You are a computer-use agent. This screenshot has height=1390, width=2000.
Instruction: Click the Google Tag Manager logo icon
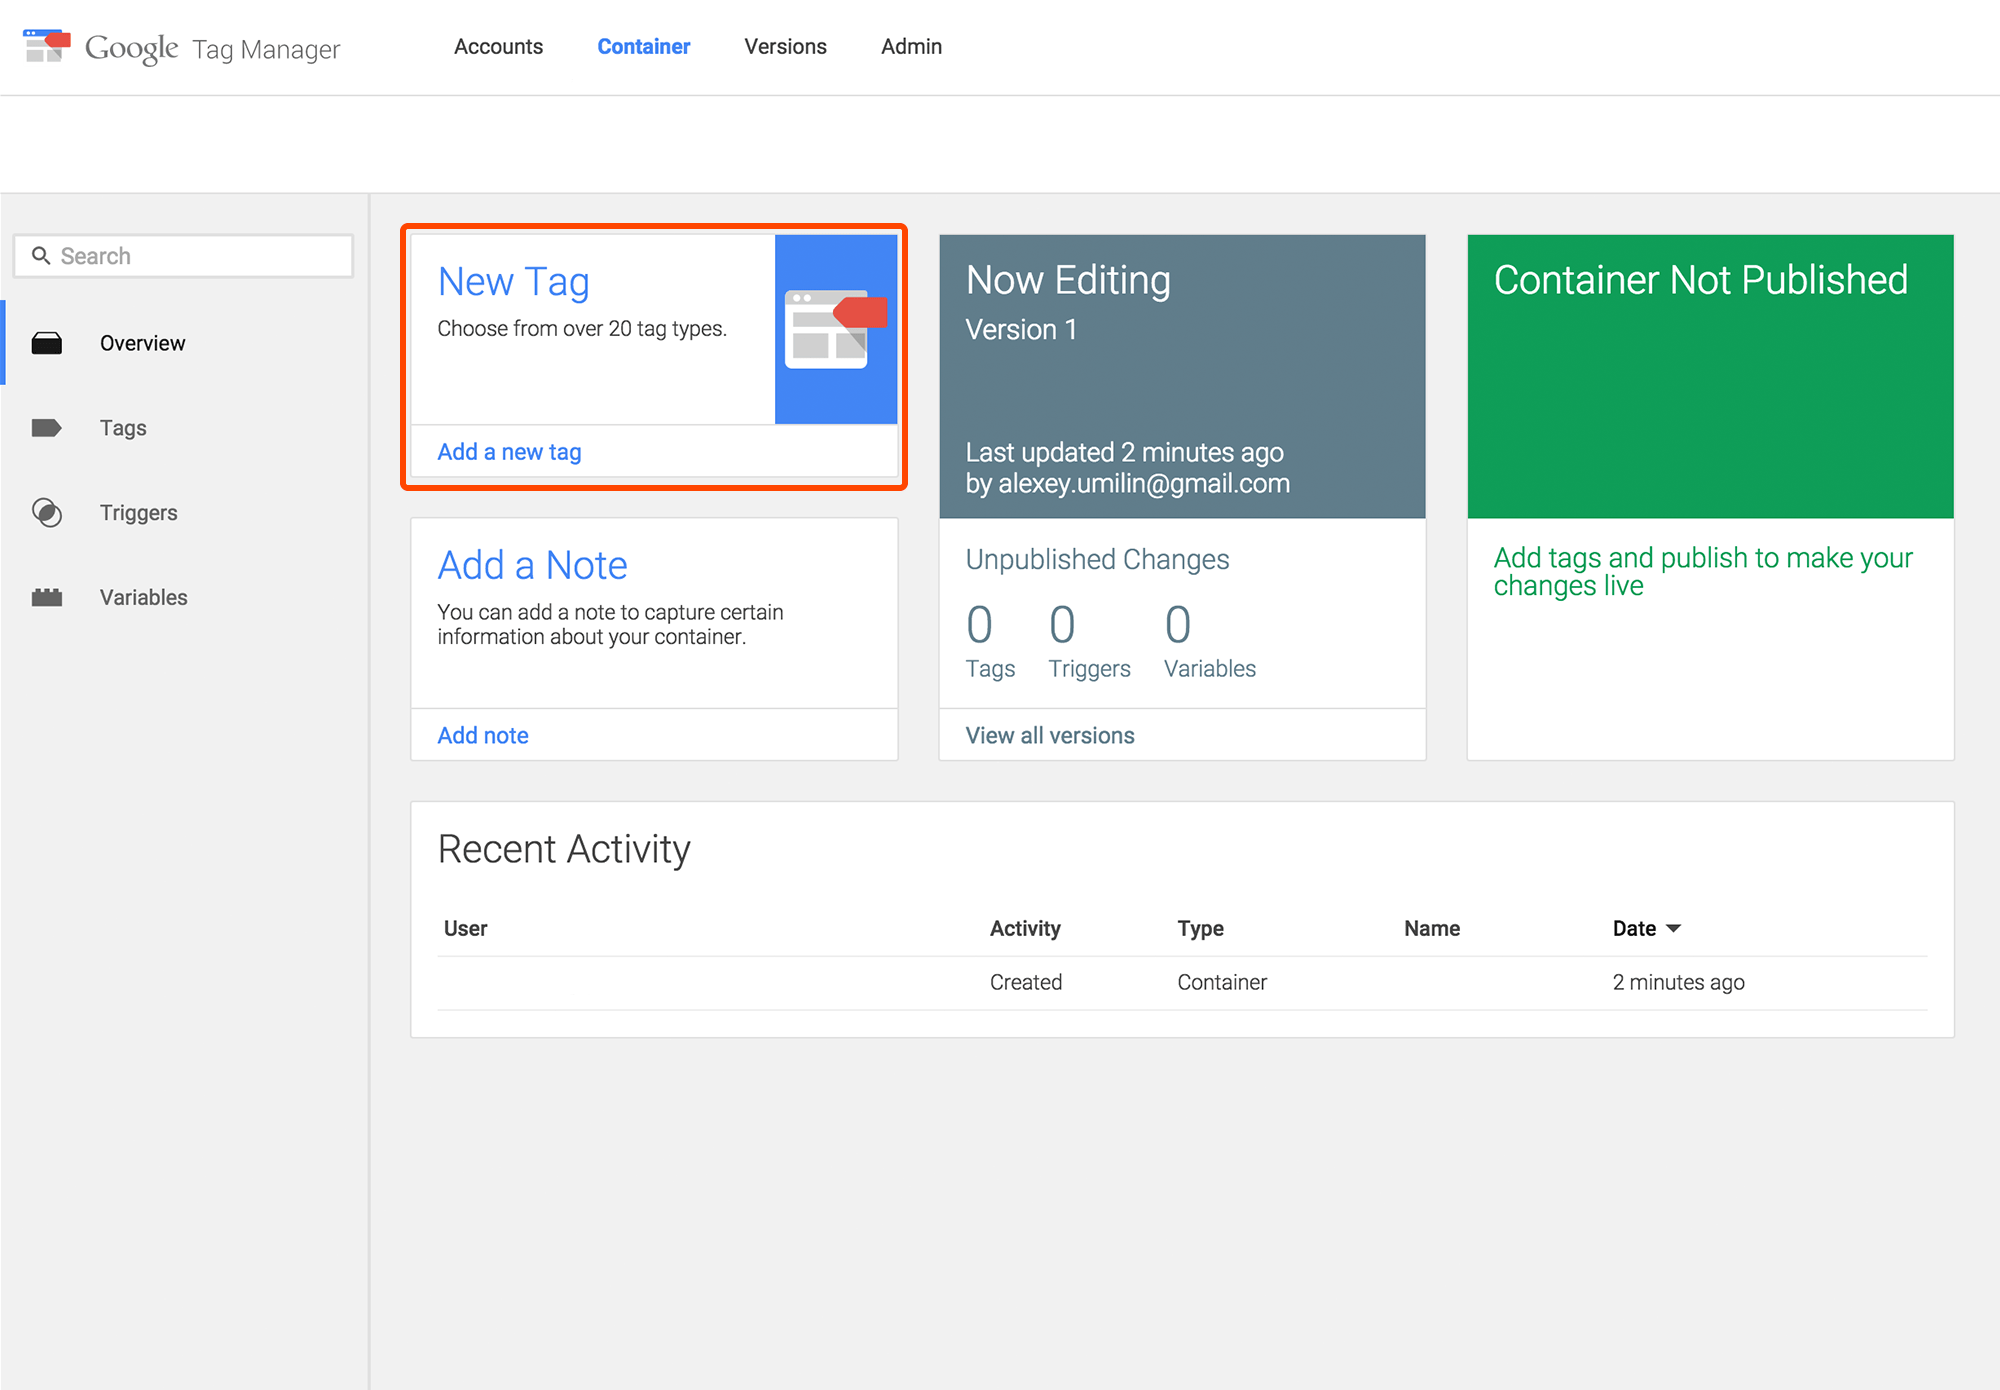pyautogui.click(x=46, y=46)
